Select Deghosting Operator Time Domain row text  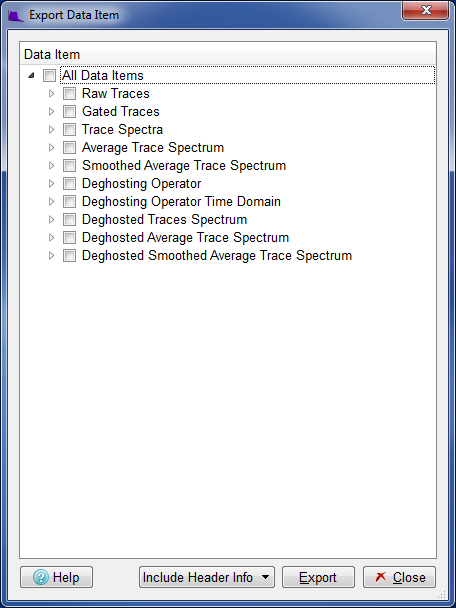(x=181, y=202)
